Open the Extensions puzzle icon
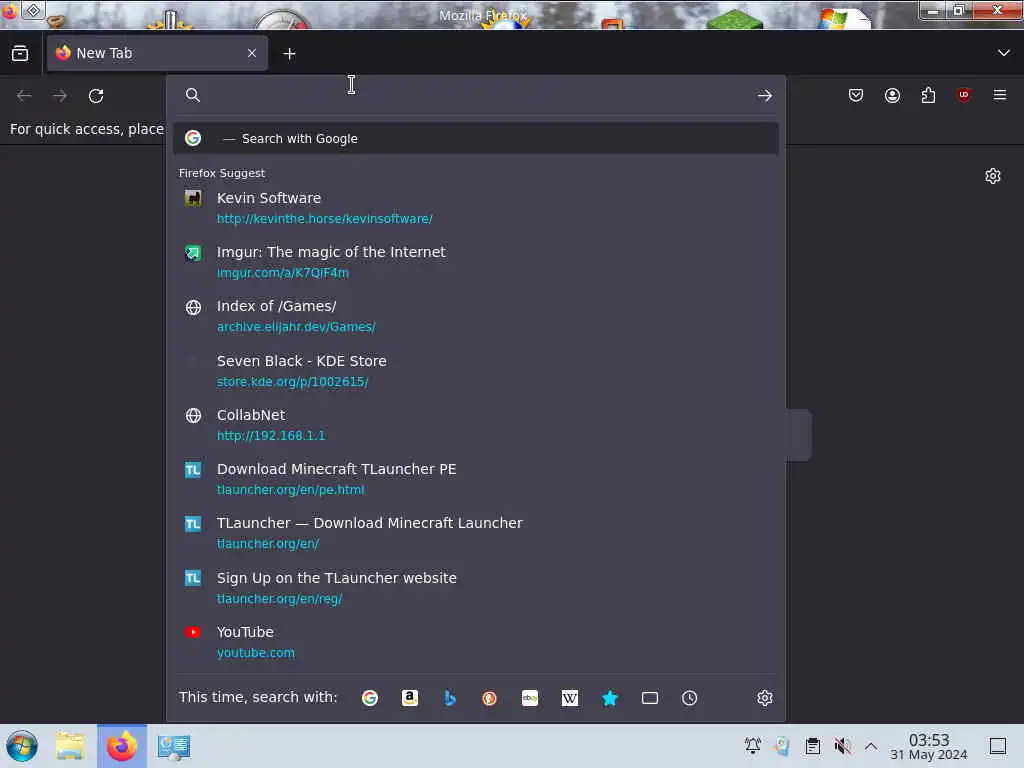 [928, 95]
